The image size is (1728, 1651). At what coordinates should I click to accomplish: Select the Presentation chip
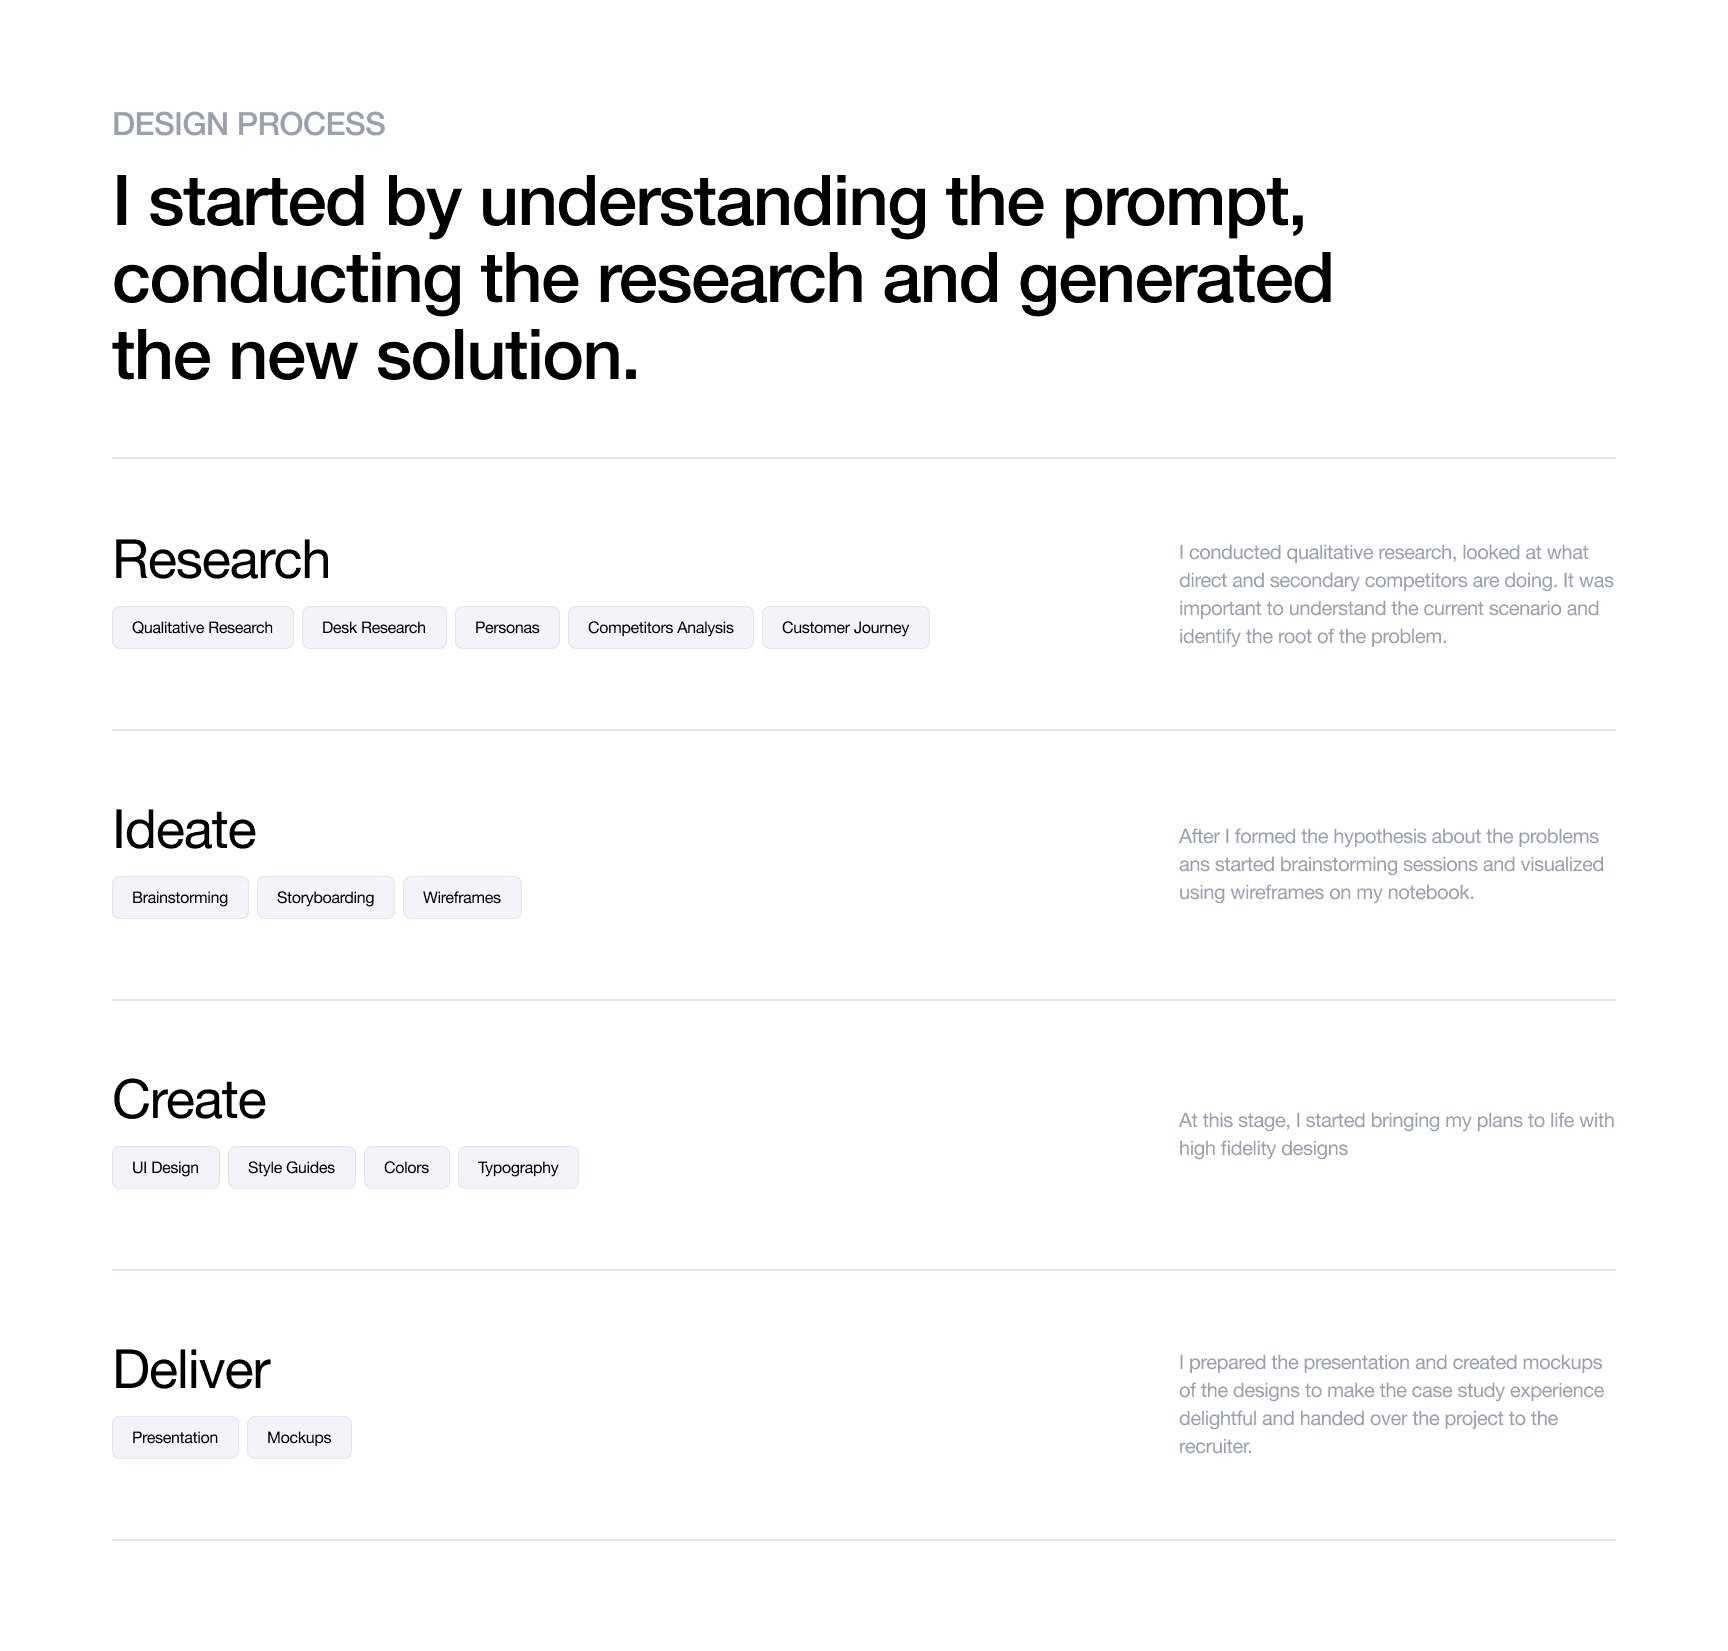click(x=175, y=1437)
